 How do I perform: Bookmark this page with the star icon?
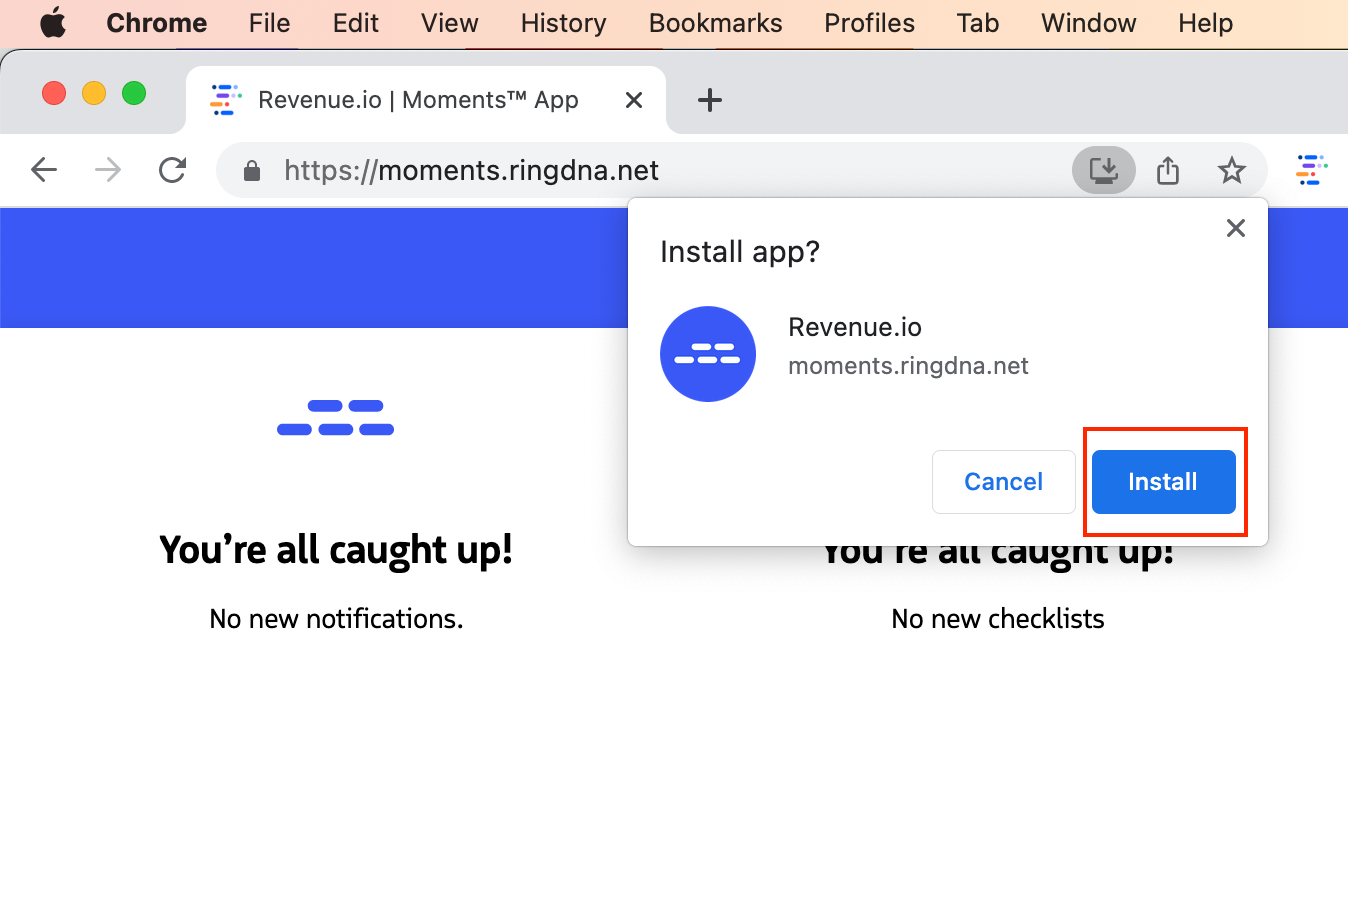click(x=1232, y=170)
